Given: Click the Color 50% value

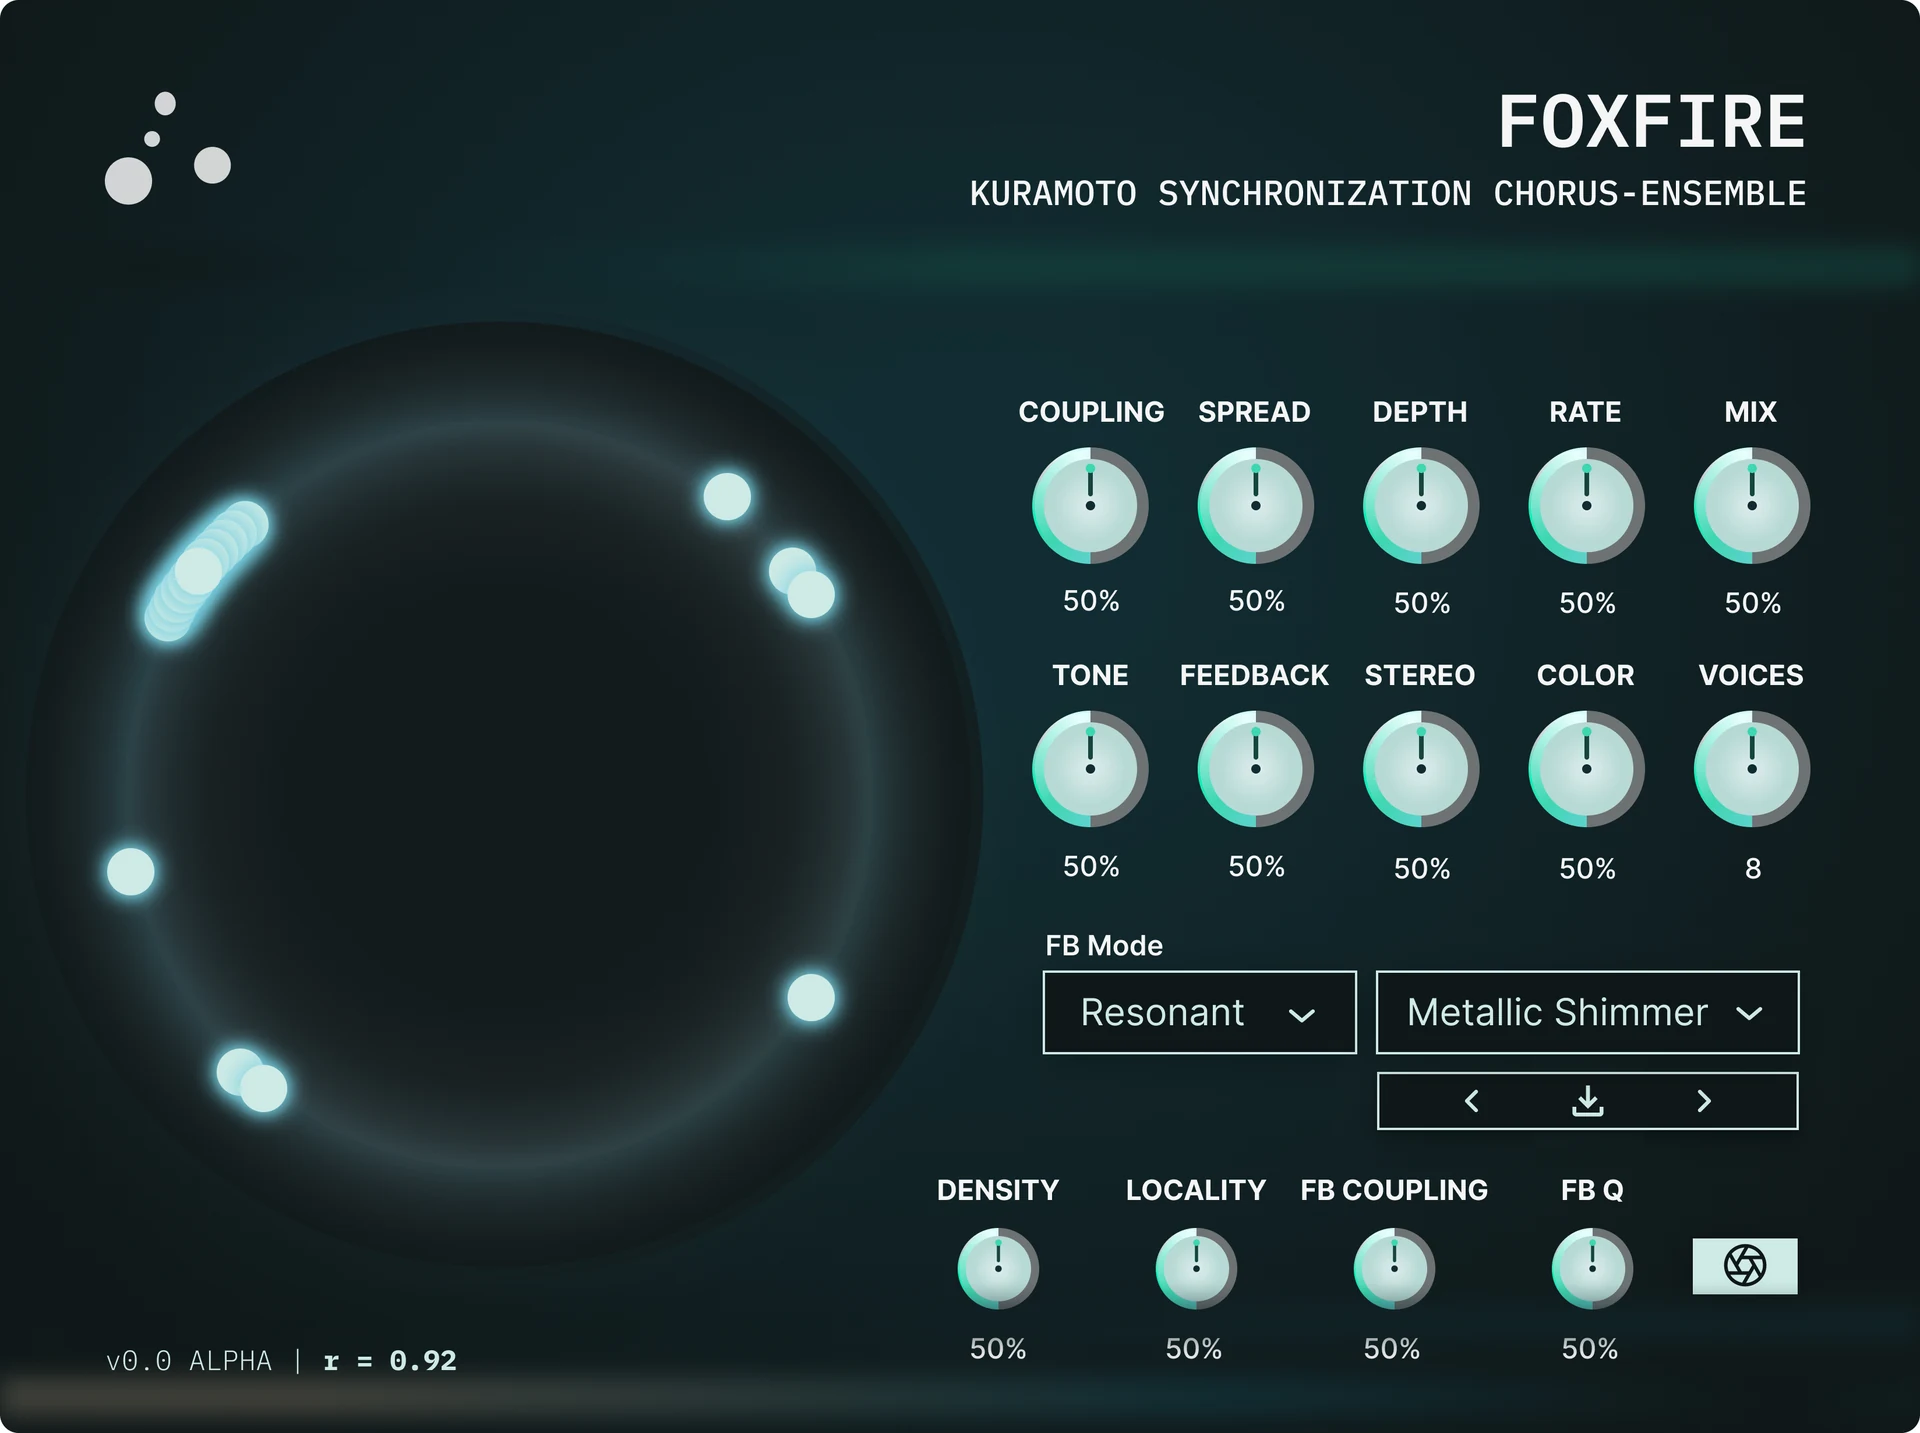Looking at the screenshot, I should coord(1588,869).
